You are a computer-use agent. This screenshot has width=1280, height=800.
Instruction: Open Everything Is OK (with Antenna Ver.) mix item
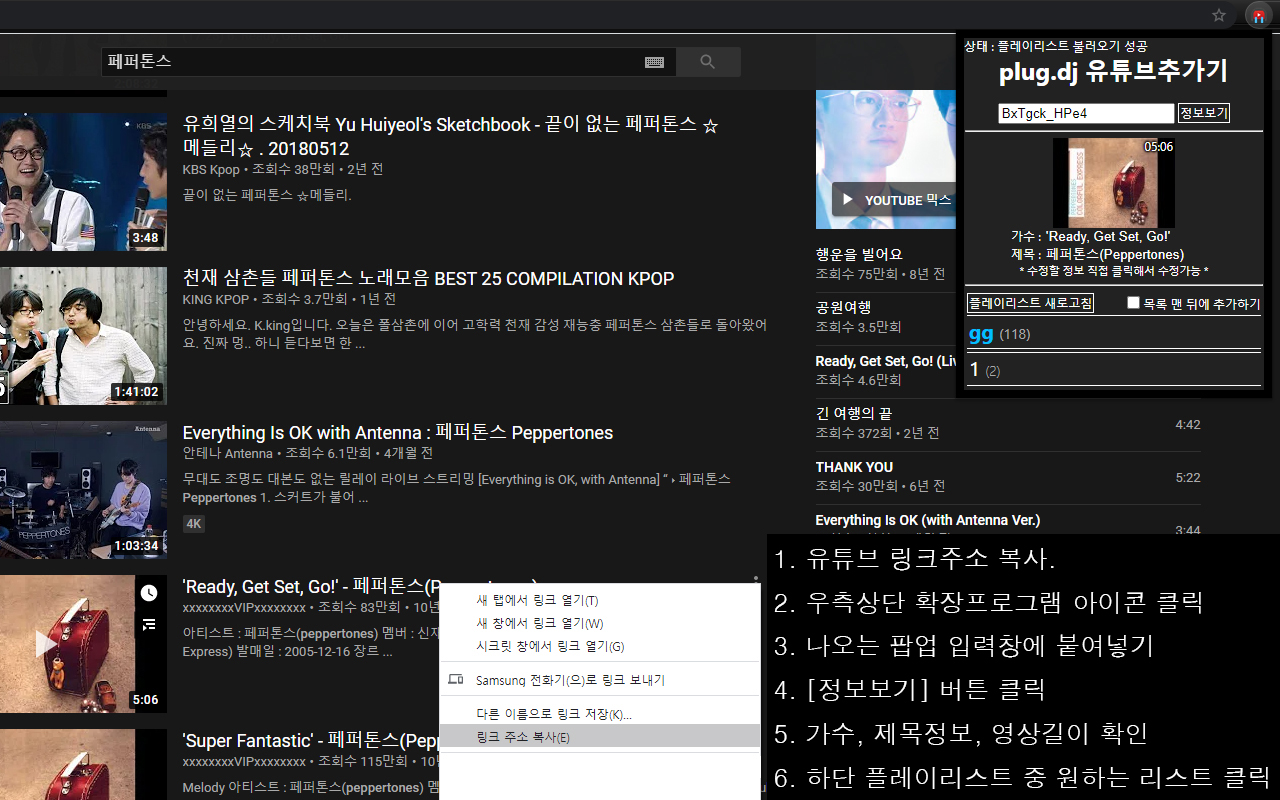[x=928, y=520]
